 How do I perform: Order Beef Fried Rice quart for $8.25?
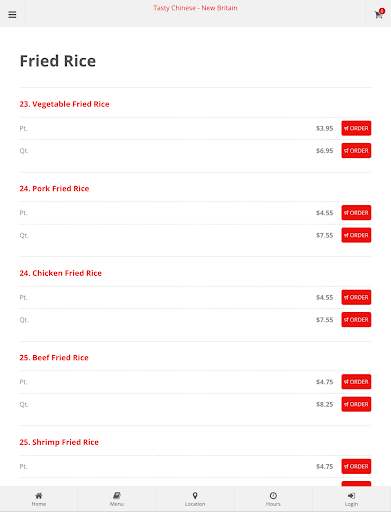356,404
